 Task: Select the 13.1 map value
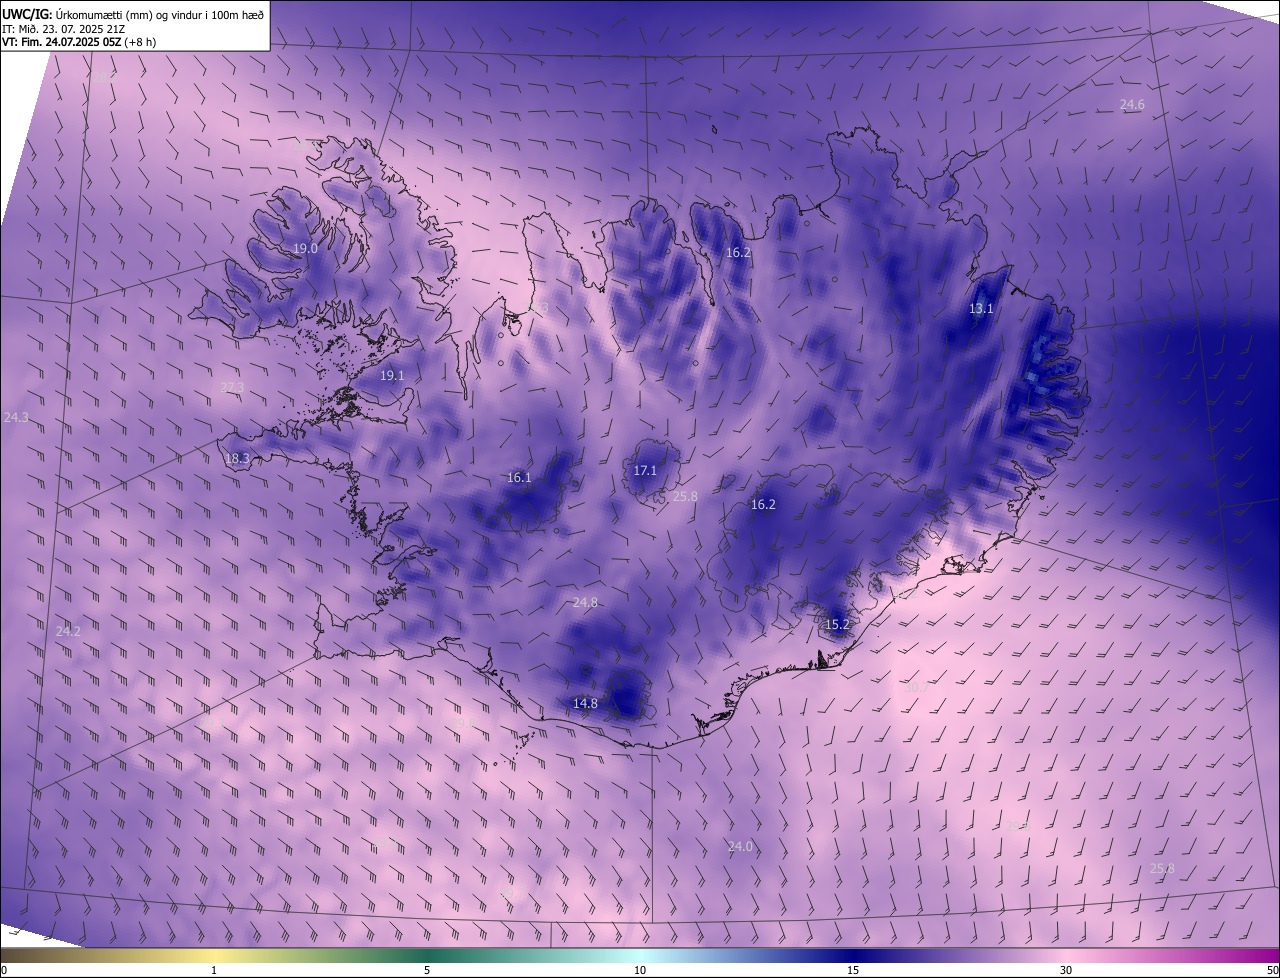click(982, 309)
